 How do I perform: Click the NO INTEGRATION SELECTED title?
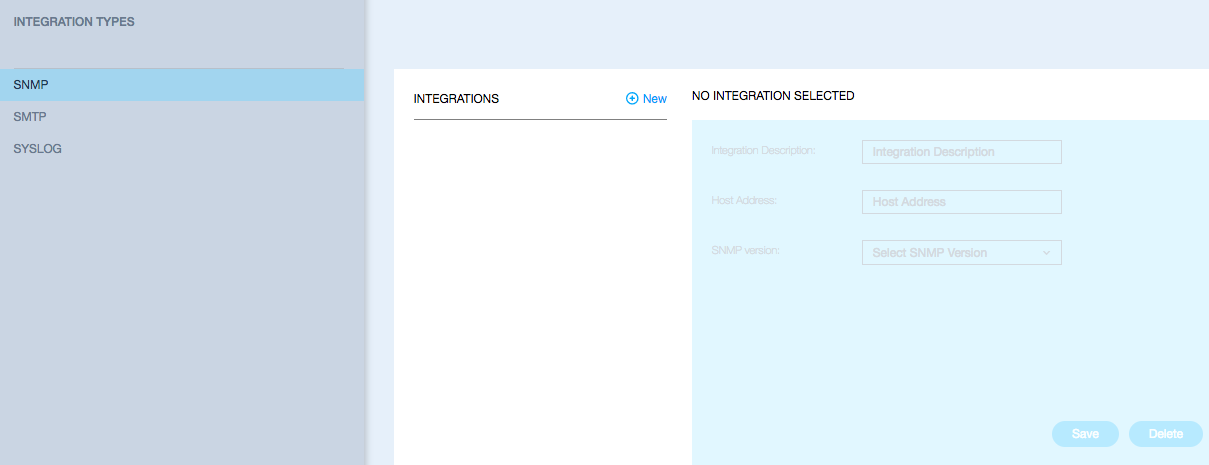click(x=773, y=96)
